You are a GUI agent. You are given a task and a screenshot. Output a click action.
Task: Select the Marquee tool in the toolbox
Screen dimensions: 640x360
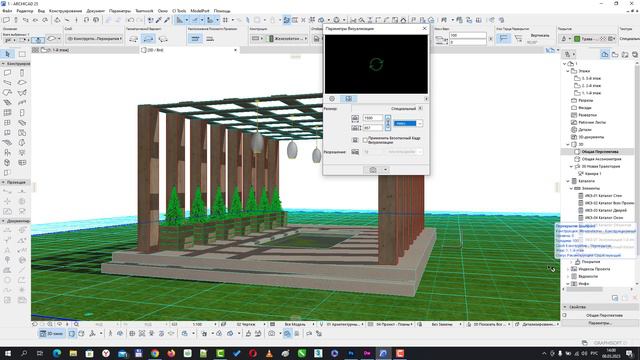click(x=22, y=54)
